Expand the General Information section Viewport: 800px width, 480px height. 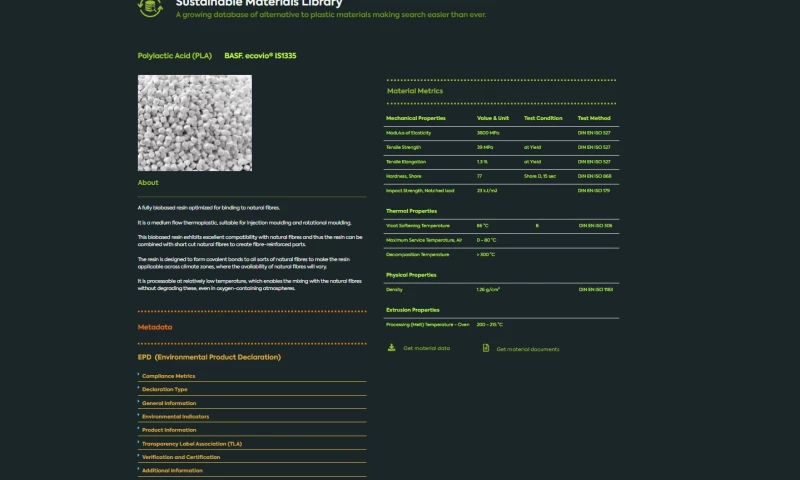coord(252,403)
